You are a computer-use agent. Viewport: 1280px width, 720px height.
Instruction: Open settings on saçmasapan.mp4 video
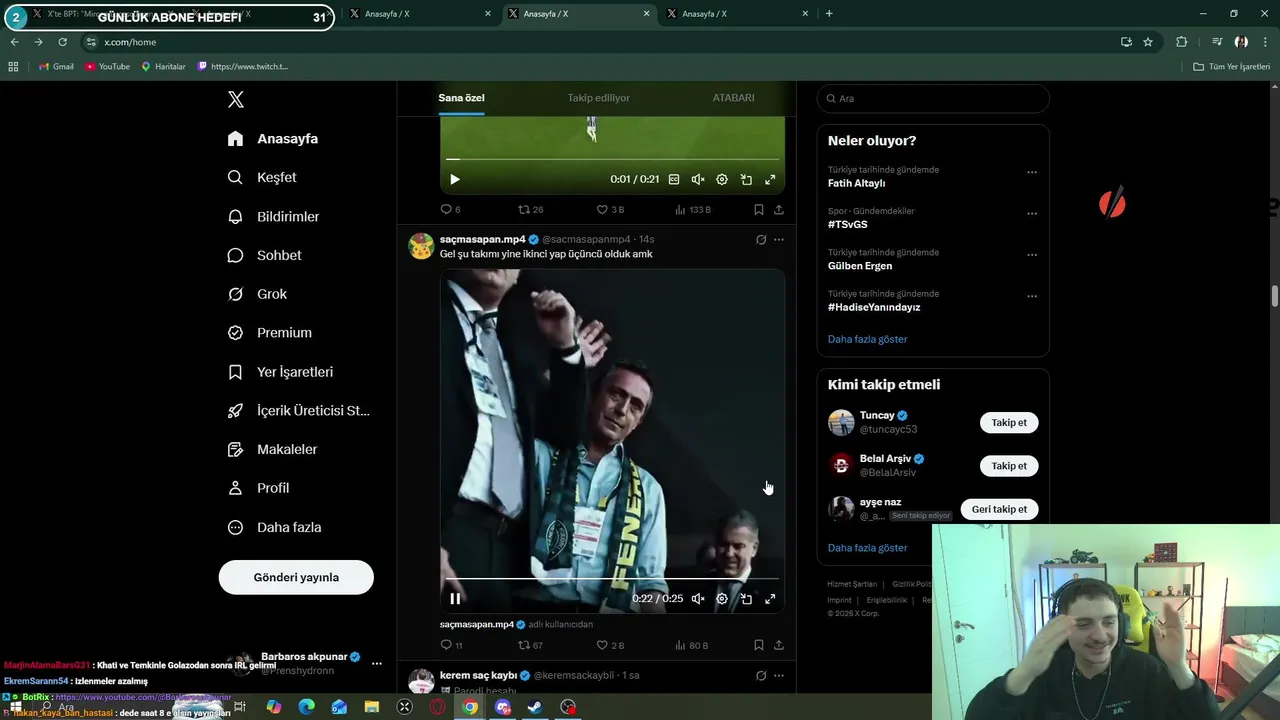722,599
